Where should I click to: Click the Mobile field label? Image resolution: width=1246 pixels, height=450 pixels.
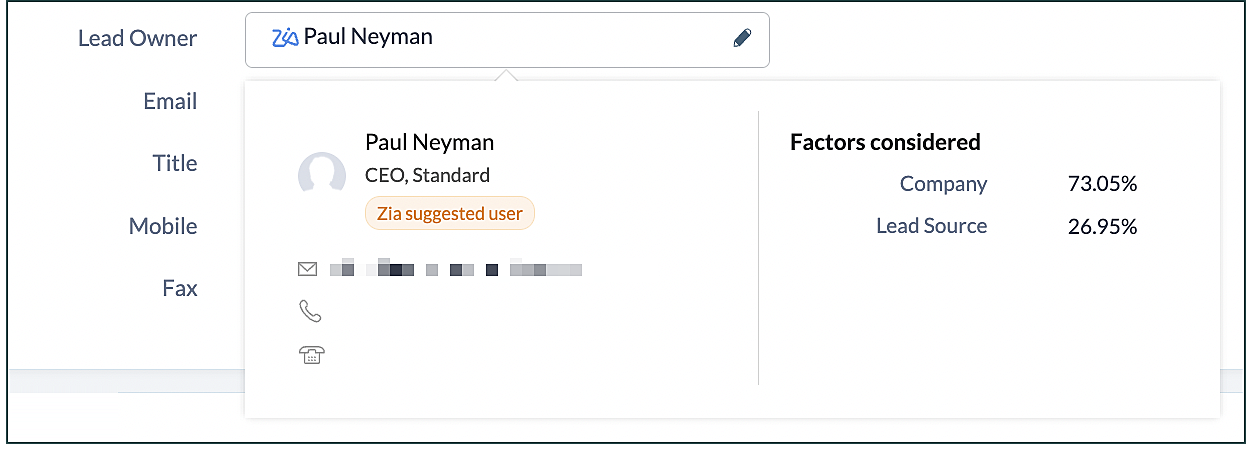pos(163,226)
